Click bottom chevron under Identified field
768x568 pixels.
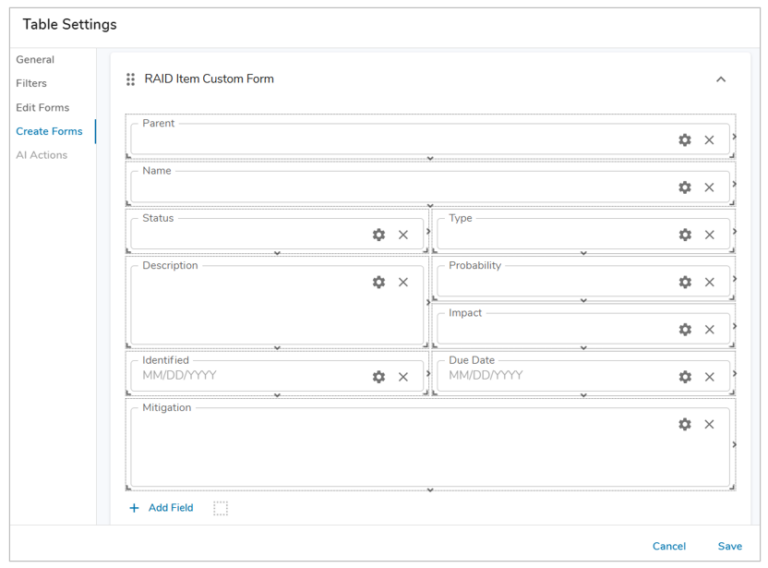277,395
